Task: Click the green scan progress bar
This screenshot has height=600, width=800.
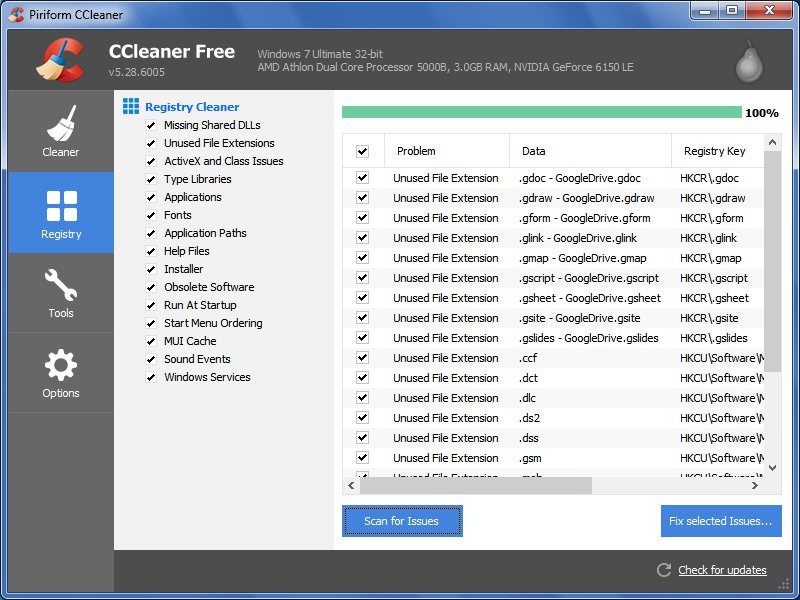Action: [541, 113]
